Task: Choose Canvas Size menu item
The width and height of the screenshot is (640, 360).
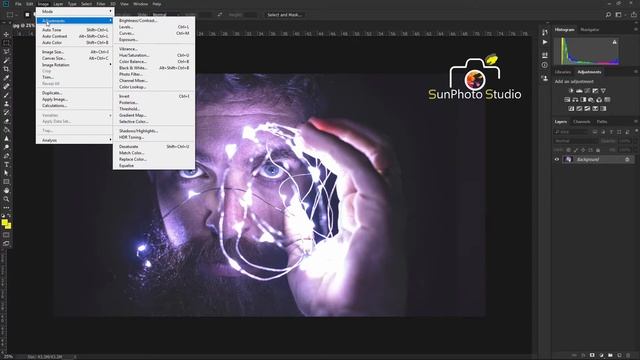Action: pos(75,58)
